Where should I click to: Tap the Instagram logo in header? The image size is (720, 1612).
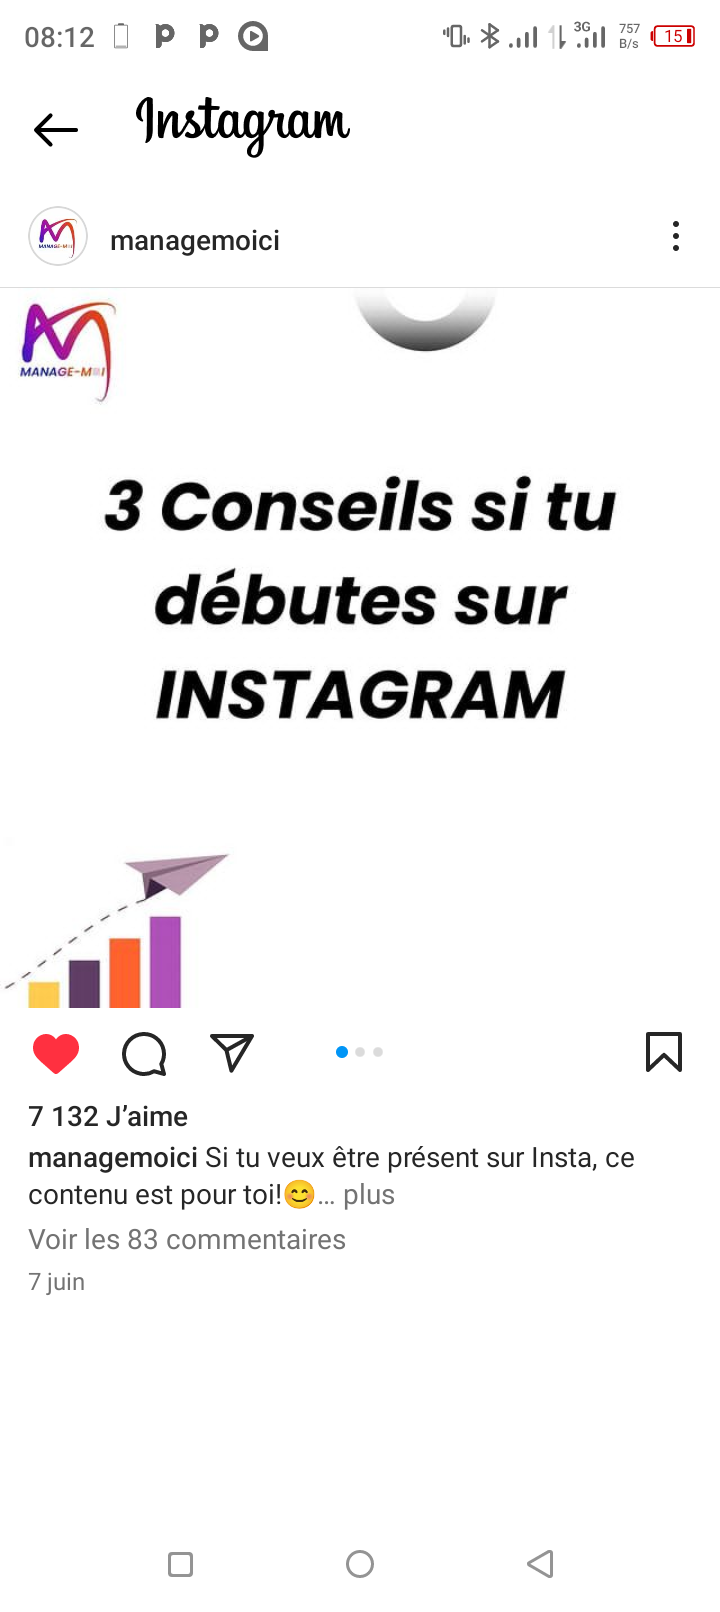tap(243, 125)
